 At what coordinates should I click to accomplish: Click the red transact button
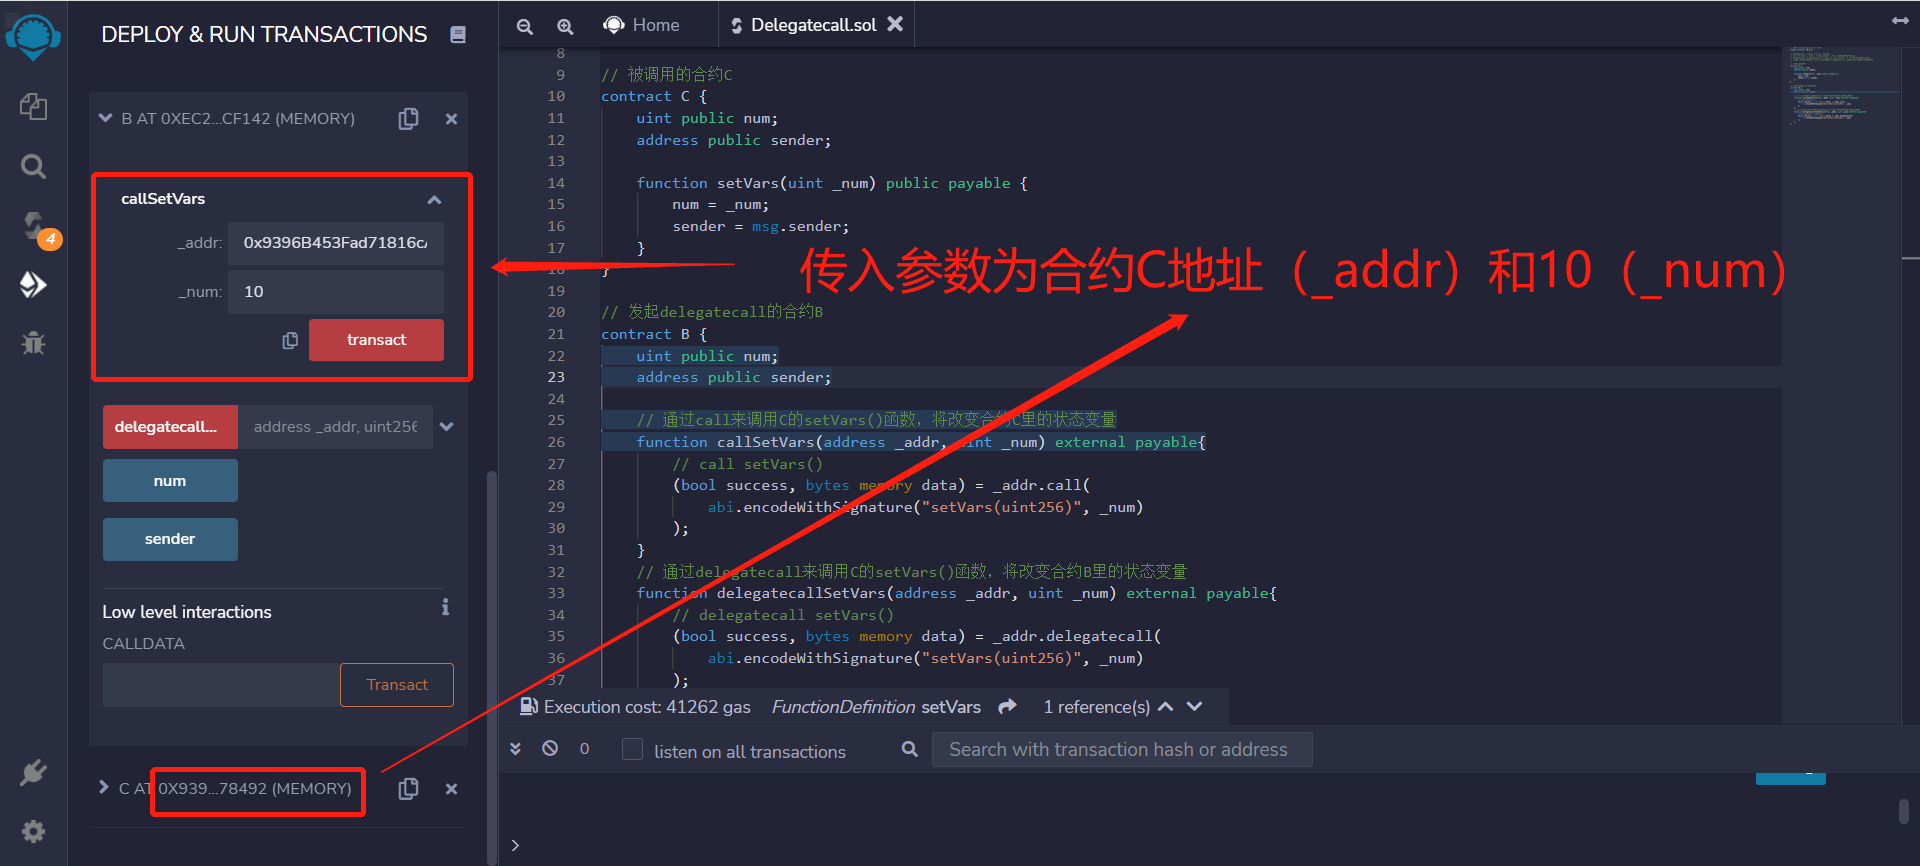click(x=376, y=340)
